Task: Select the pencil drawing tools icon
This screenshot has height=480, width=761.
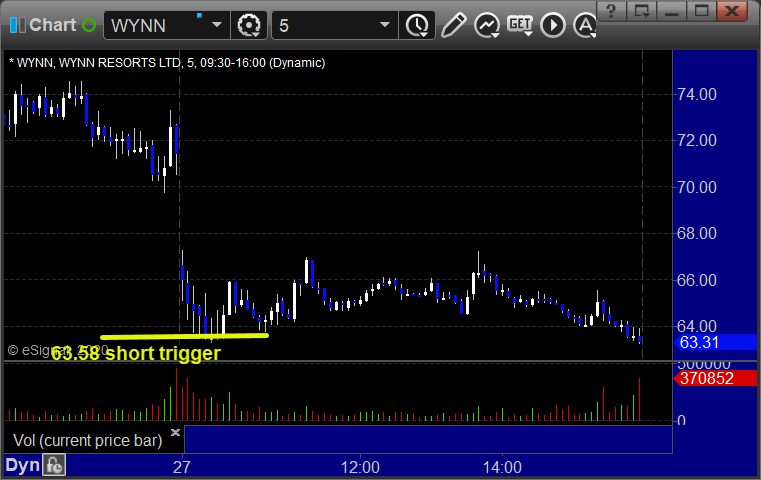Action: [x=454, y=25]
